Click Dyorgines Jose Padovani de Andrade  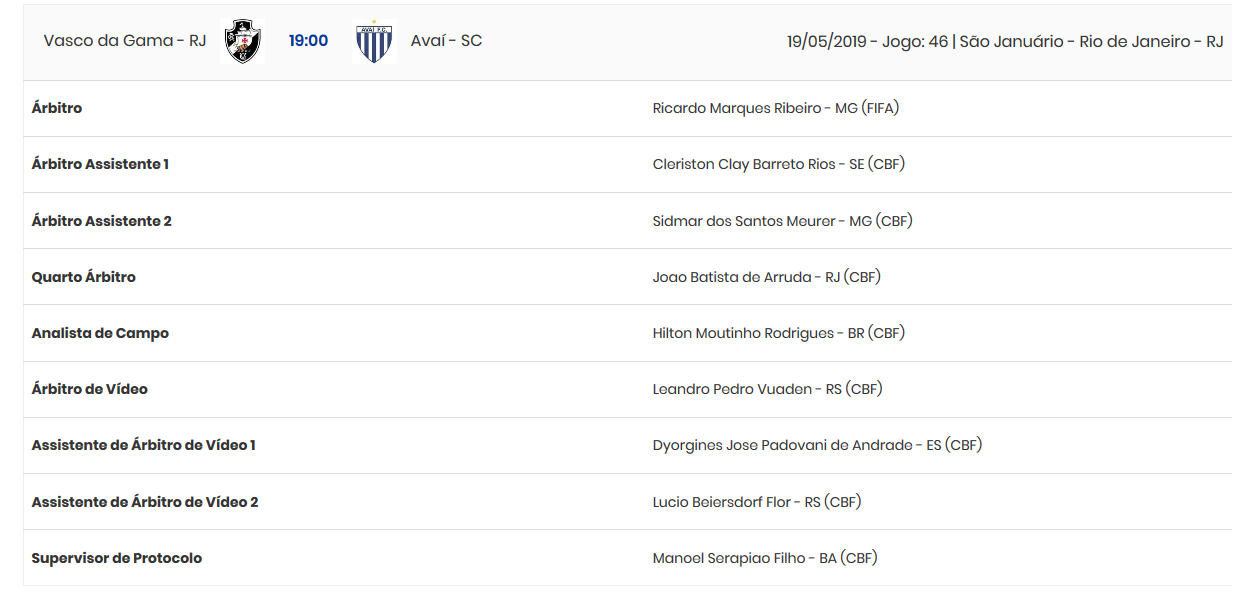[817, 445]
